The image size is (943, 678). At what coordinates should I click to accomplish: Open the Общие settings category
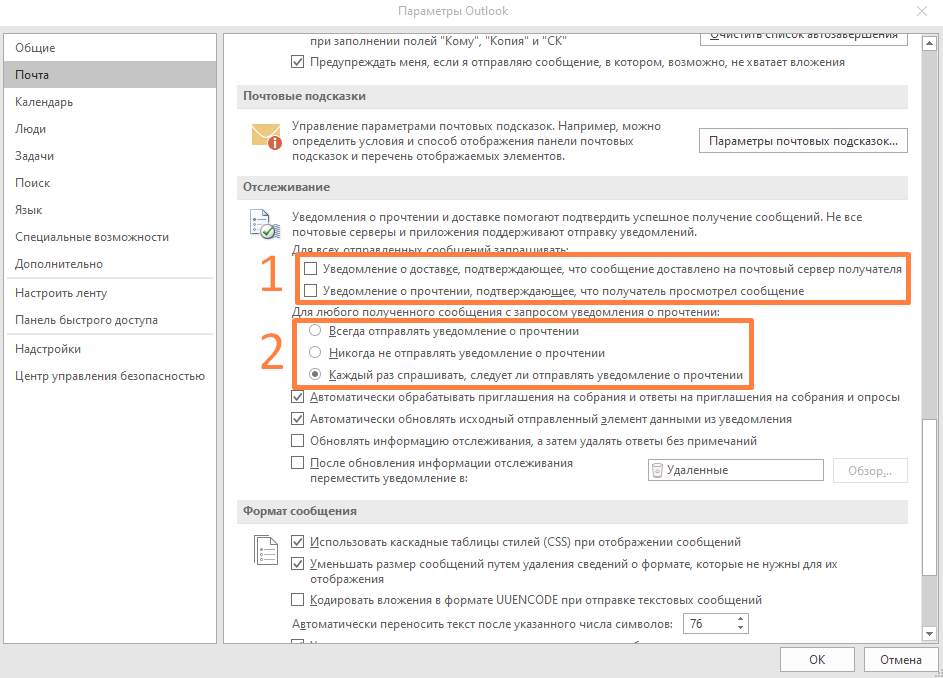click(x=110, y=48)
